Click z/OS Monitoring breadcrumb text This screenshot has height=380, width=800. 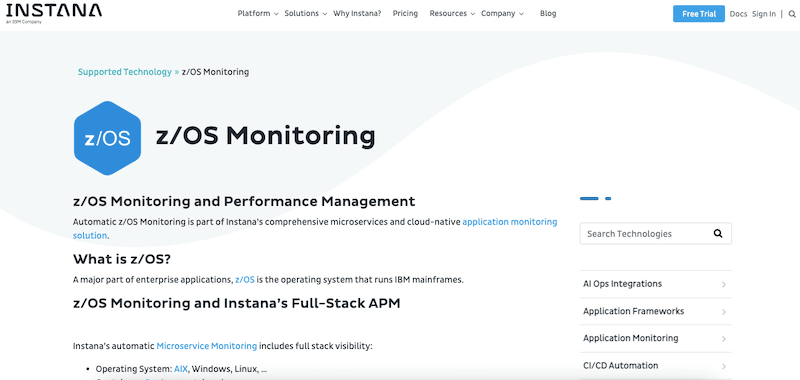coord(215,72)
